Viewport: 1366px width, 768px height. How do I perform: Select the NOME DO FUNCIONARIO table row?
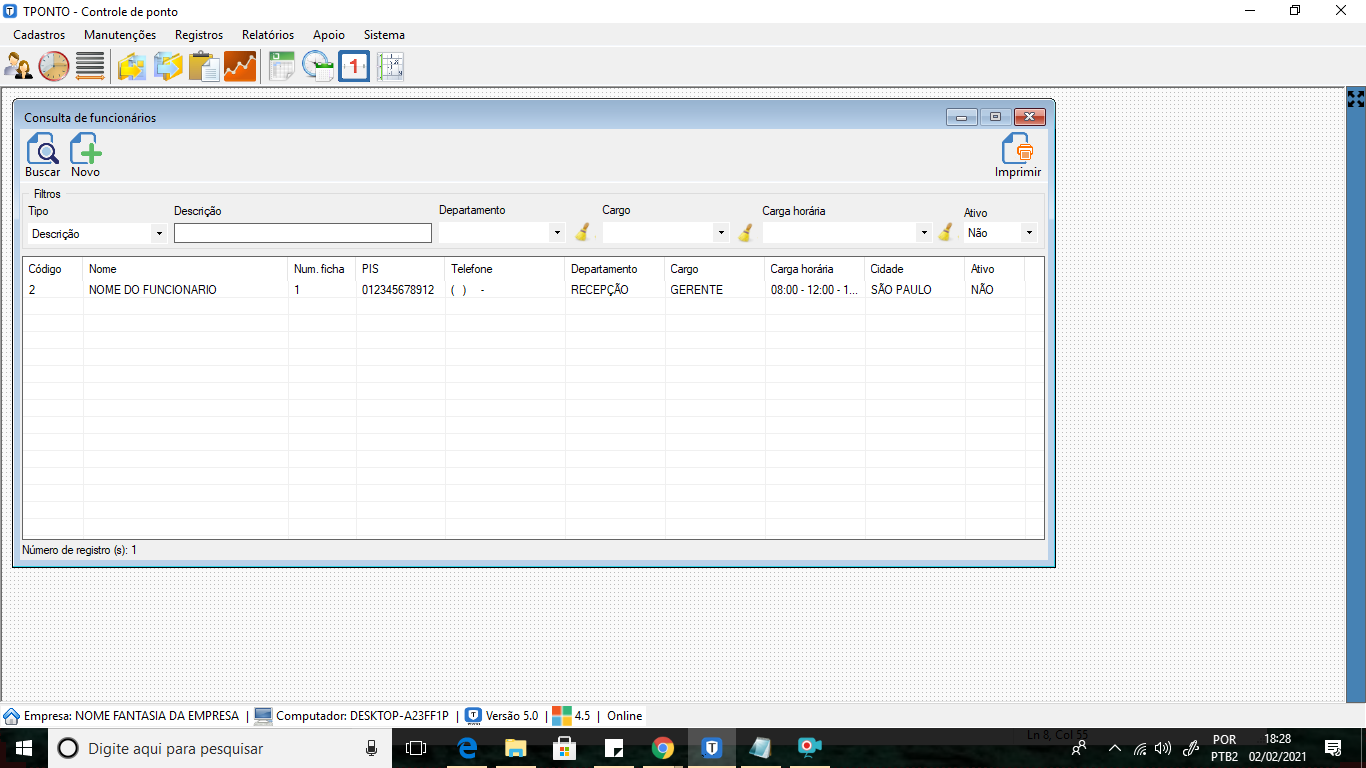click(x=533, y=290)
